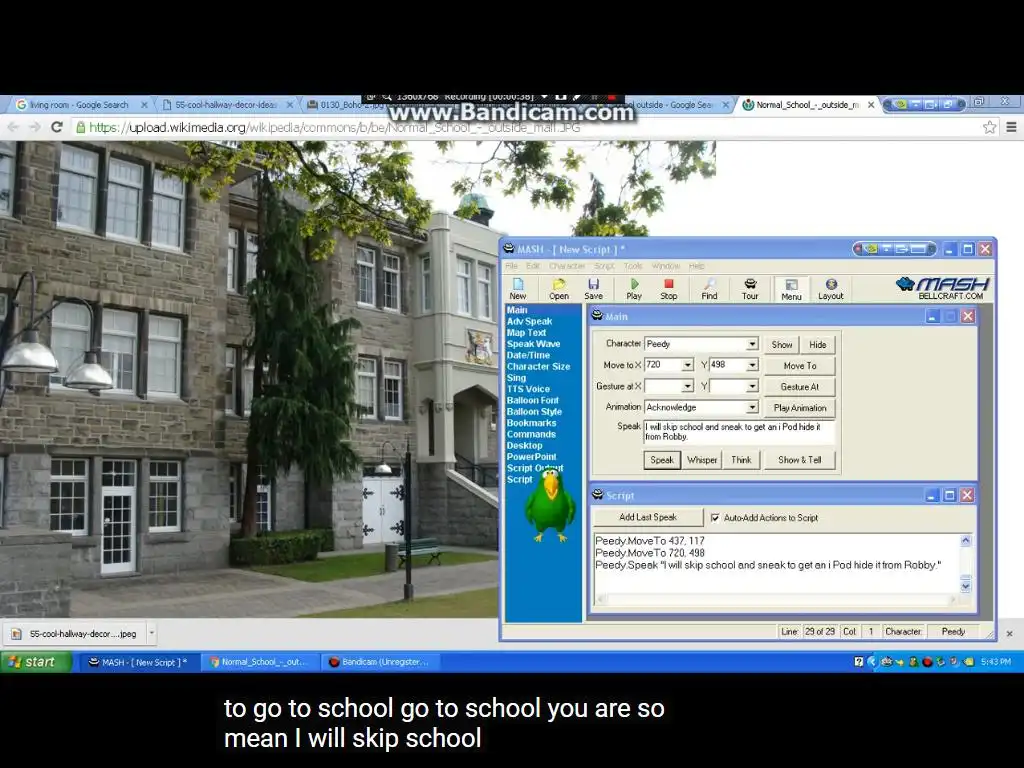Click the Peedy green parrot character
Viewport: 1024px width, 768px height.
[x=550, y=506]
